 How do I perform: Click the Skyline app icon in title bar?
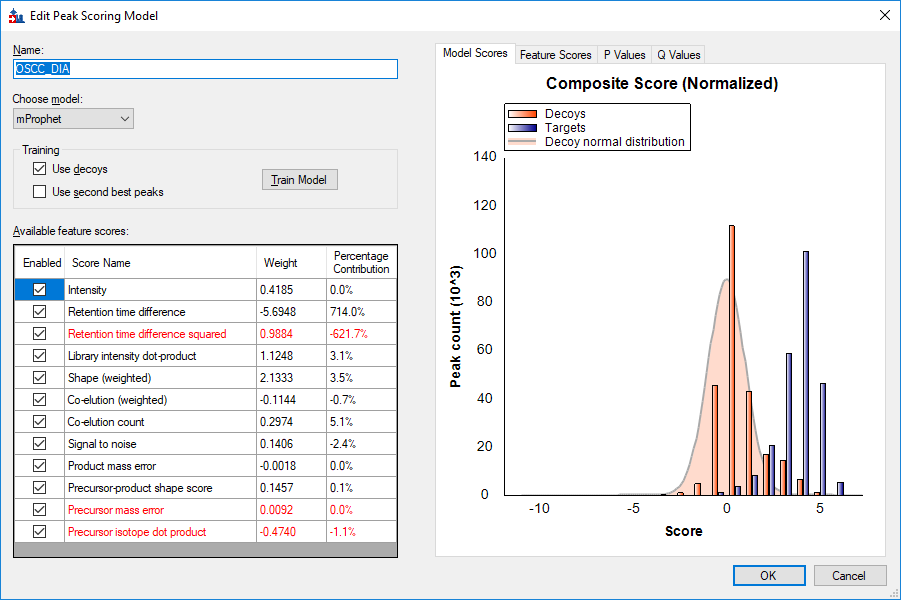[x=16, y=15]
